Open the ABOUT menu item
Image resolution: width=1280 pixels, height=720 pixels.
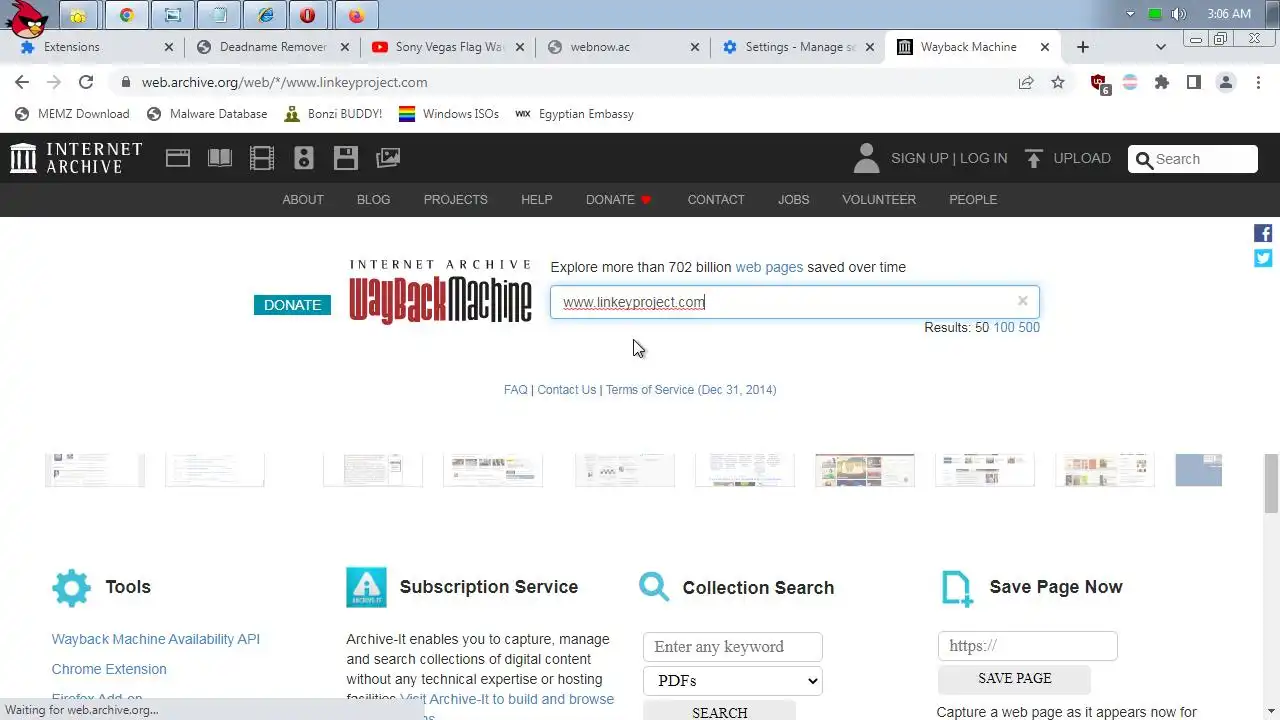pos(303,200)
